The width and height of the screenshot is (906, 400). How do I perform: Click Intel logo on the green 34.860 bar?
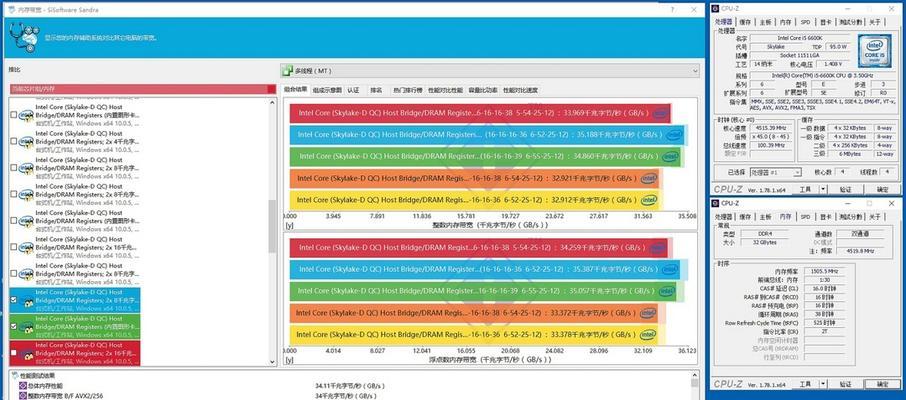[670, 157]
